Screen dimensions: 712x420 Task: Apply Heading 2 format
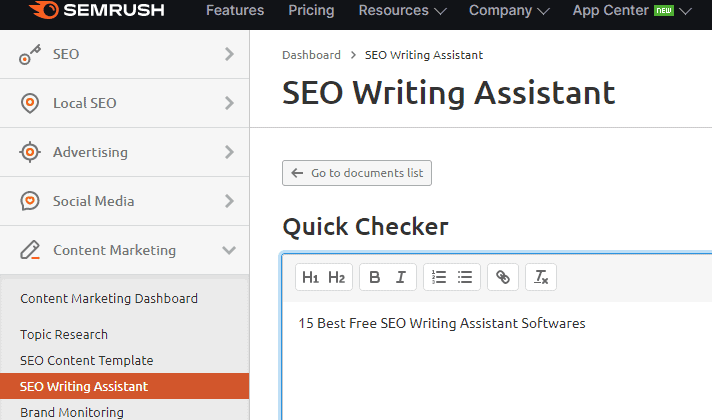[336, 277]
